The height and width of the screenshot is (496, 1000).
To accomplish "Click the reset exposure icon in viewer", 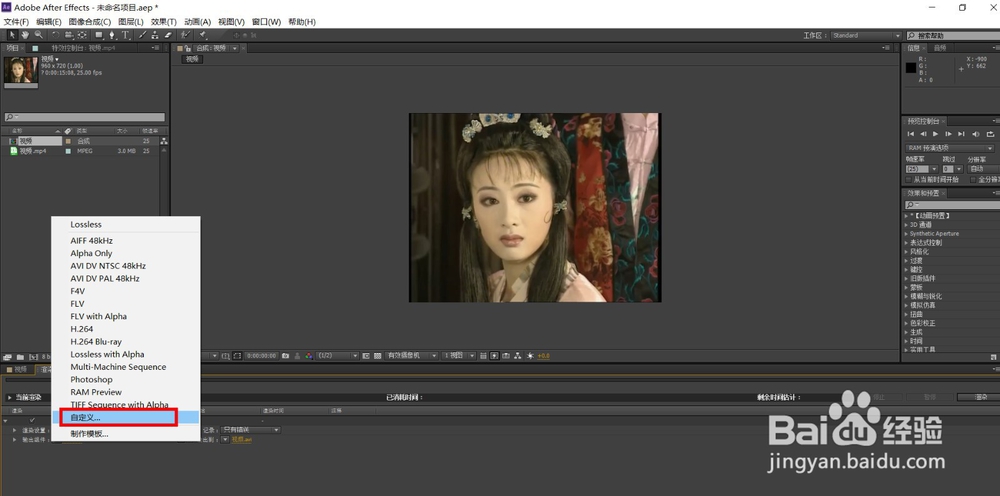I will pos(530,356).
